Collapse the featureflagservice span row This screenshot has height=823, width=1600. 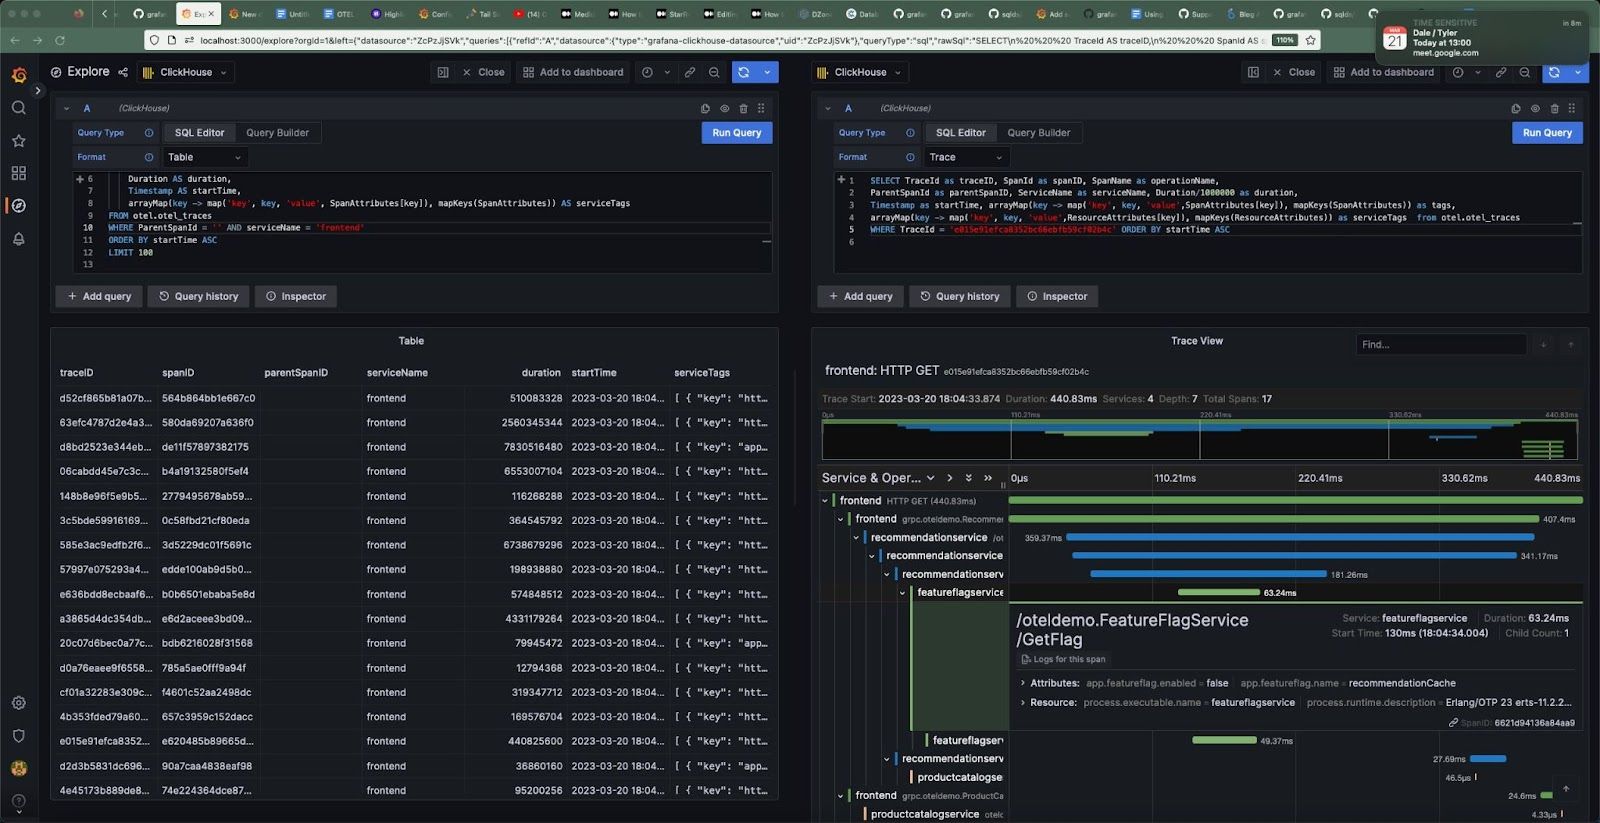[x=903, y=592]
